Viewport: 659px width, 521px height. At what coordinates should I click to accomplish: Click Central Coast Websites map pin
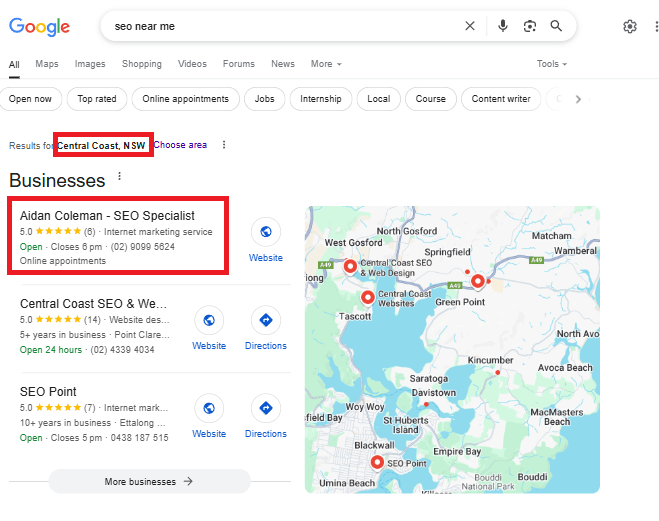click(368, 297)
